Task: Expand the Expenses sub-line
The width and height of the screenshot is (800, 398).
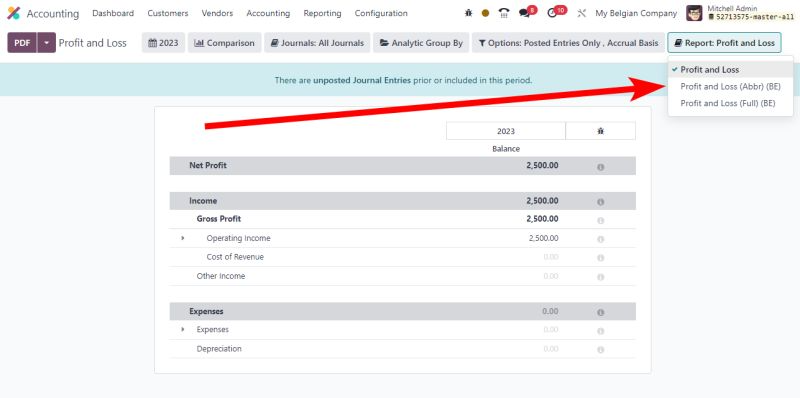Action: (183, 330)
